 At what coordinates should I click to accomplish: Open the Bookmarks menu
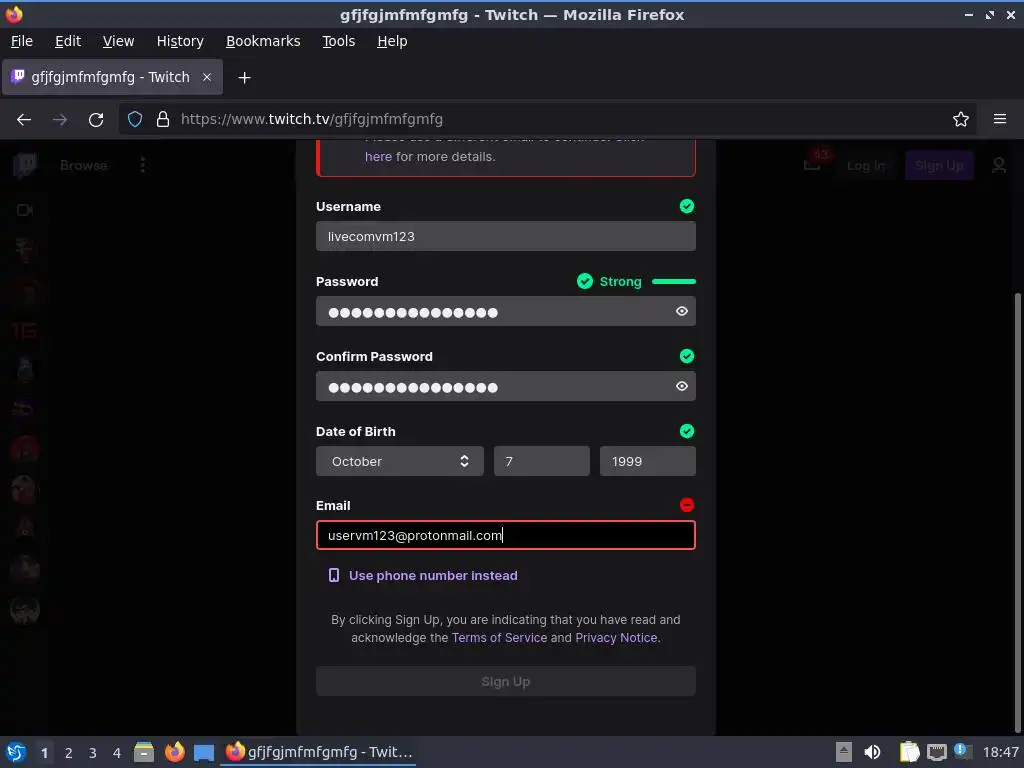(263, 41)
